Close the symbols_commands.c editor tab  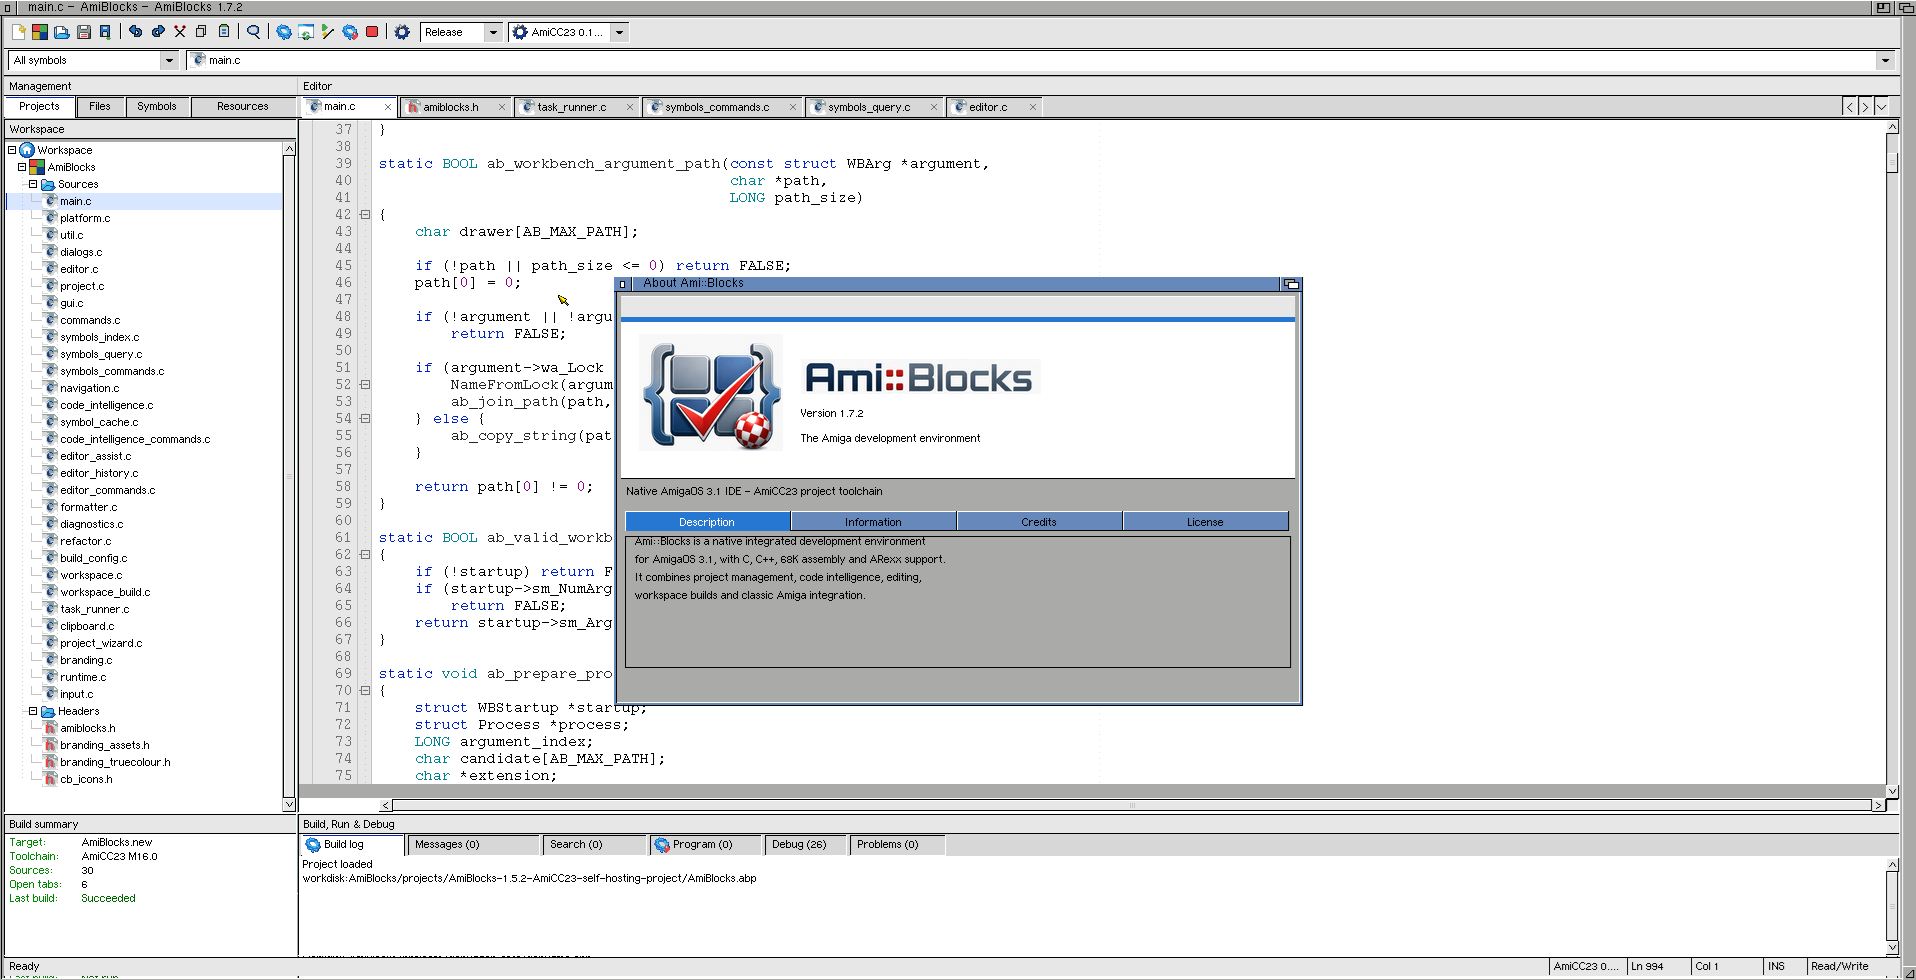coord(793,107)
